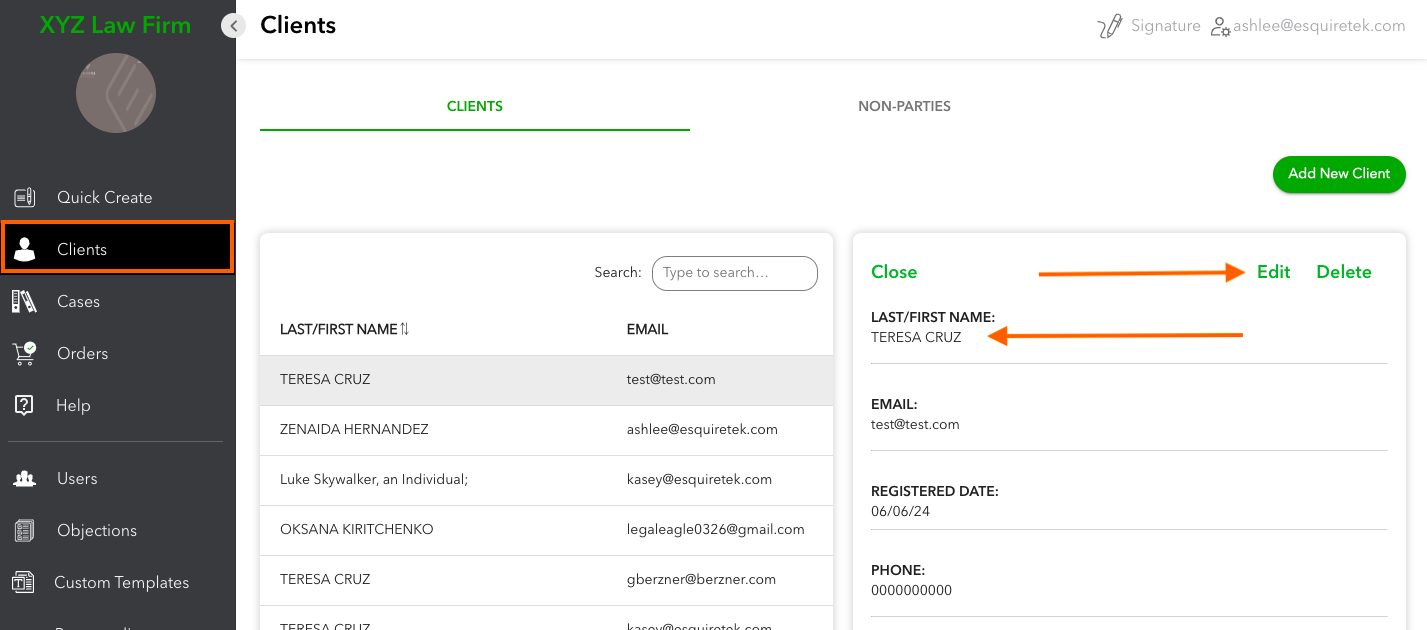The height and width of the screenshot is (630, 1427).
Task: Switch to the NON-PARTIES tab
Action: click(904, 106)
